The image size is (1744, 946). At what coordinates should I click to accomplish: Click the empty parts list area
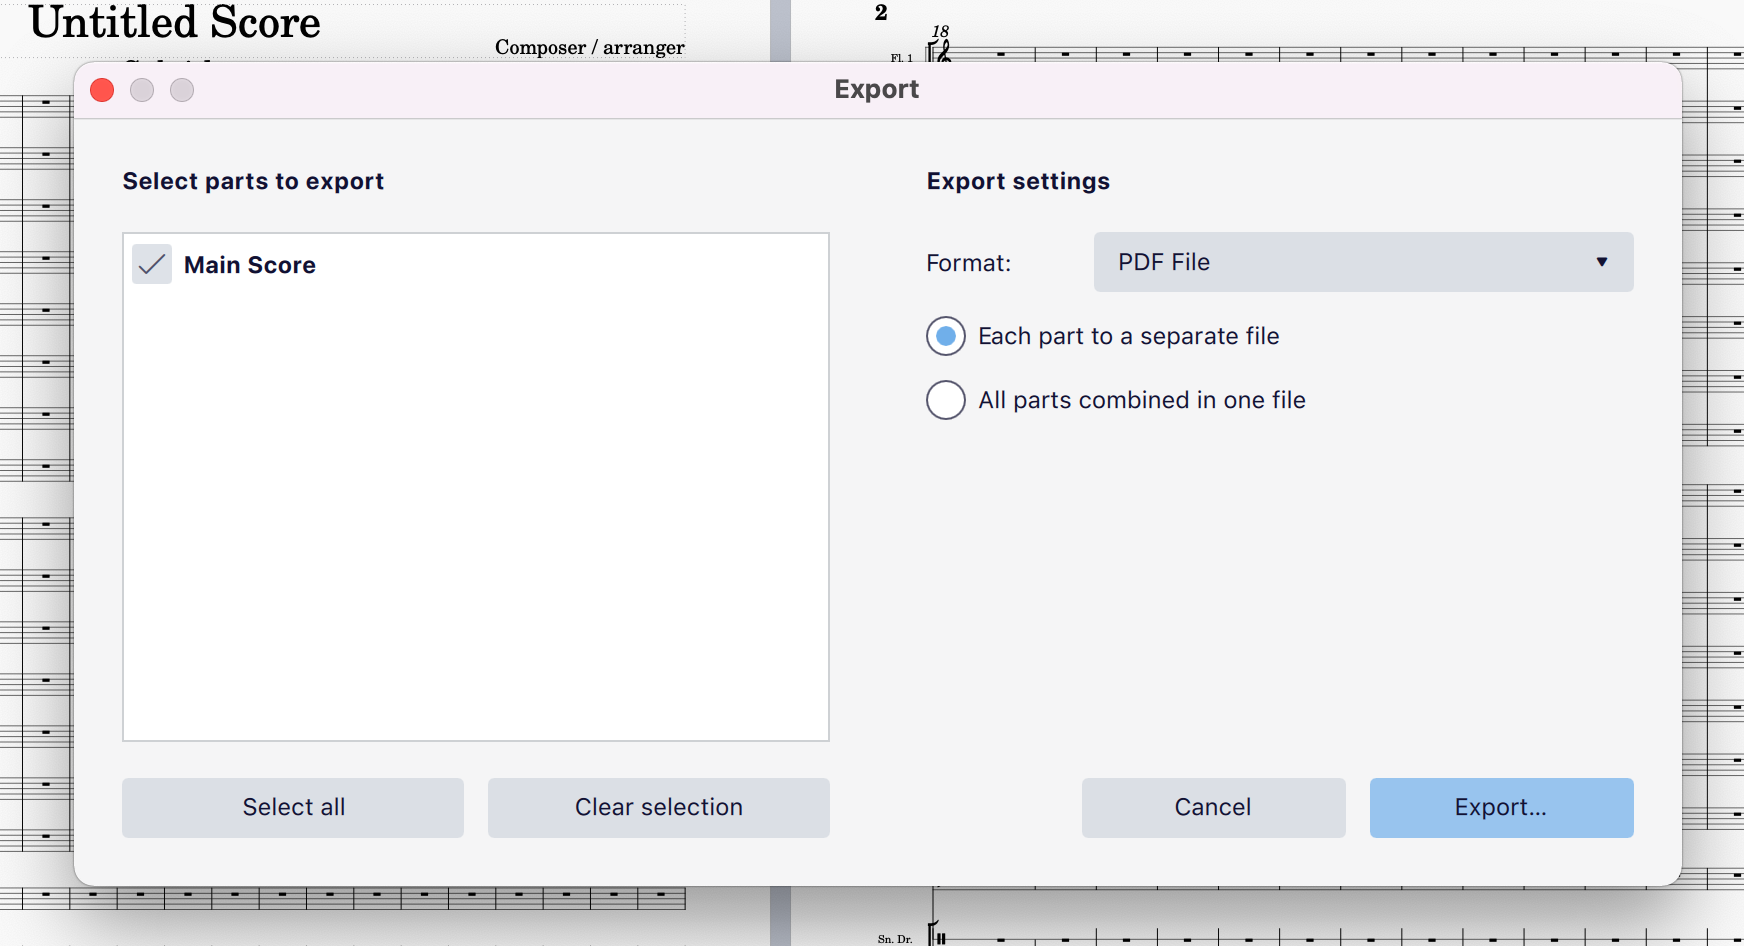(476, 520)
